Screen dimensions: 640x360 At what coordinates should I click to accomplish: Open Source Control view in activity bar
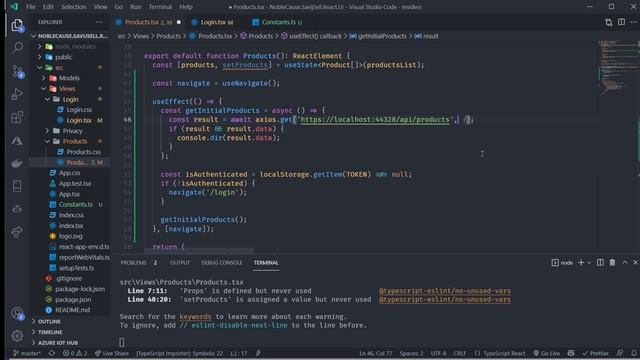point(17,71)
